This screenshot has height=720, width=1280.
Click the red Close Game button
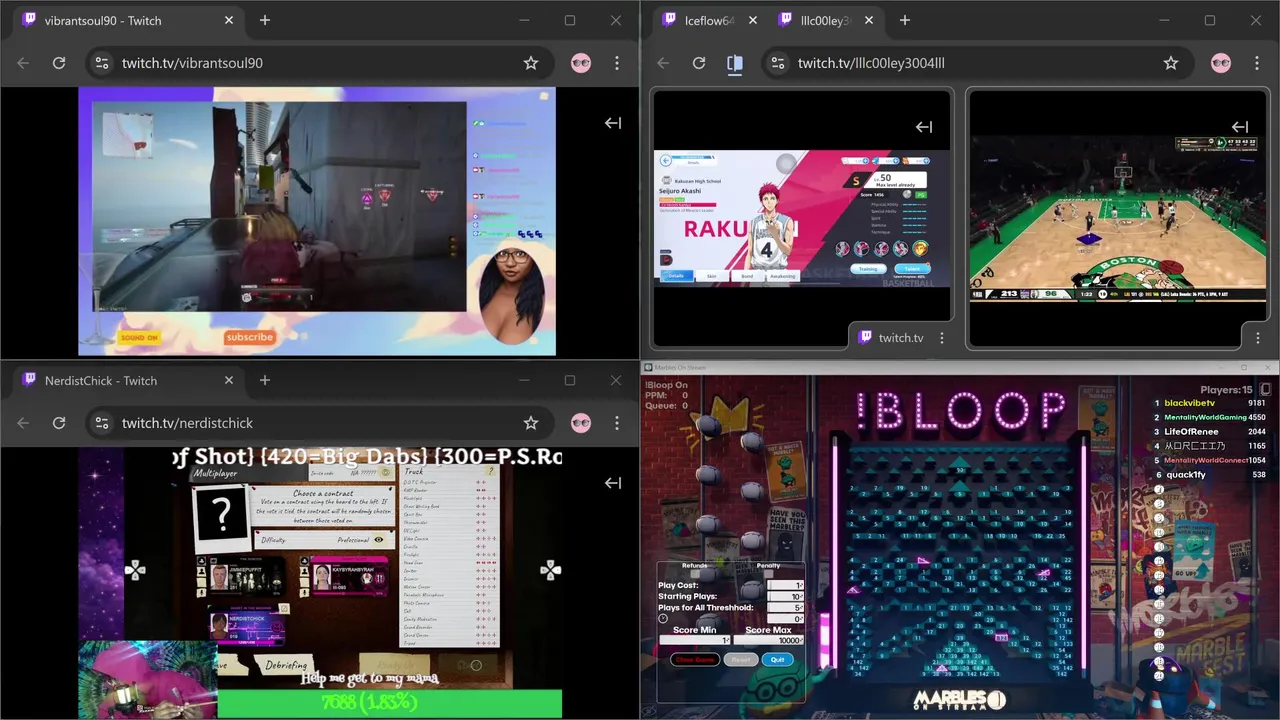coord(695,660)
